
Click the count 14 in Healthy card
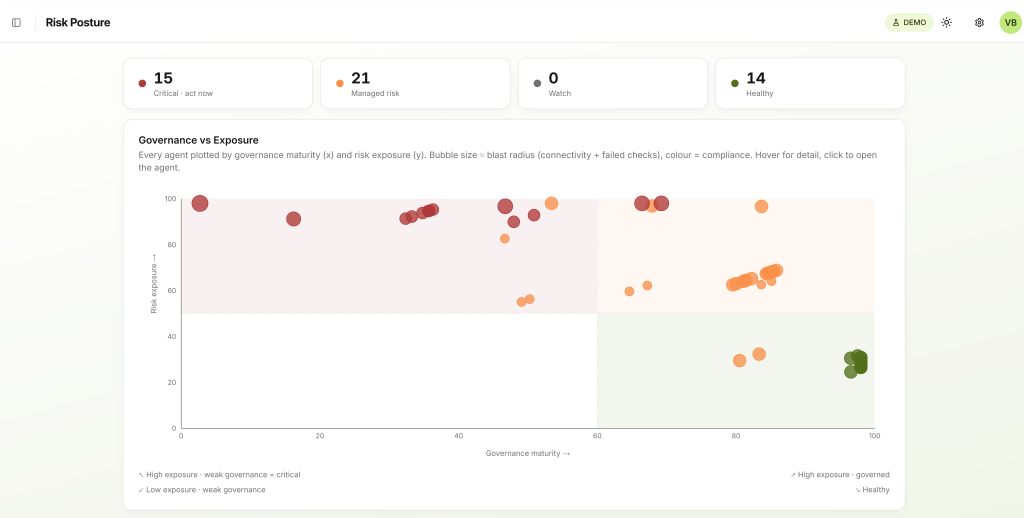point(756,78)
